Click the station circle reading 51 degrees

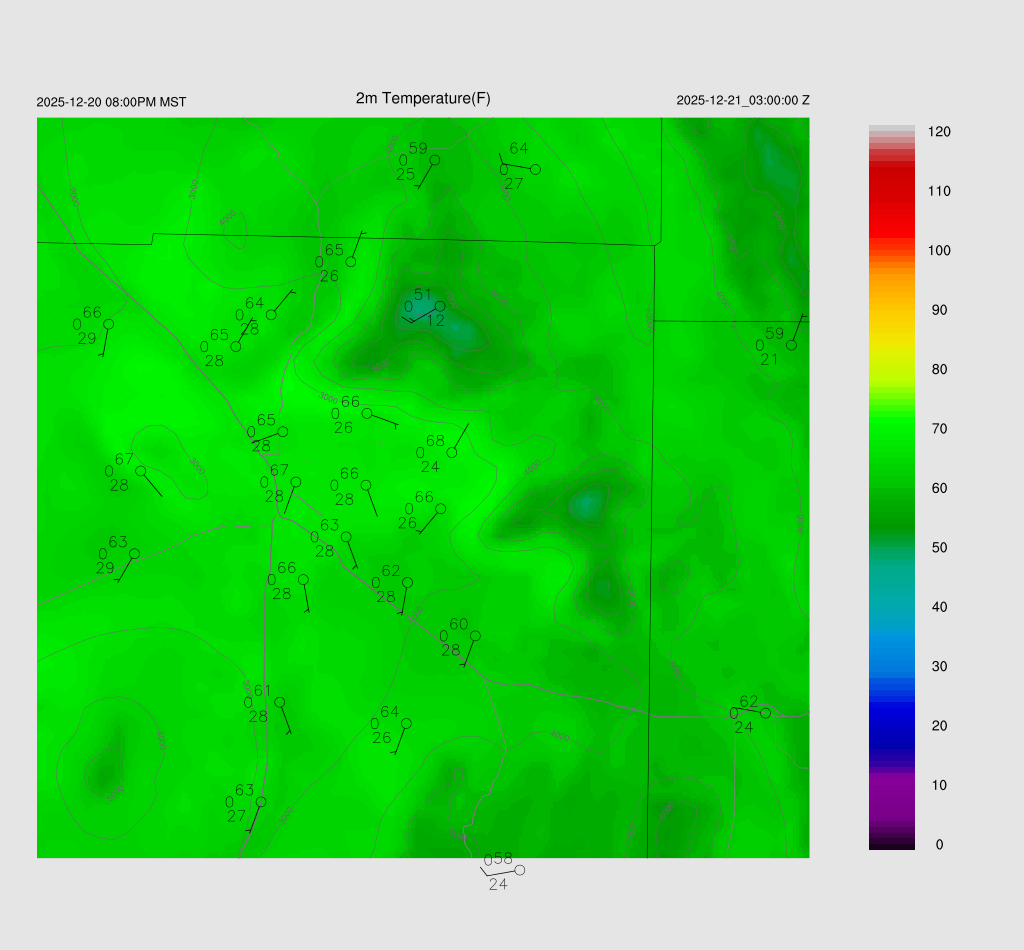click(440, 306)
